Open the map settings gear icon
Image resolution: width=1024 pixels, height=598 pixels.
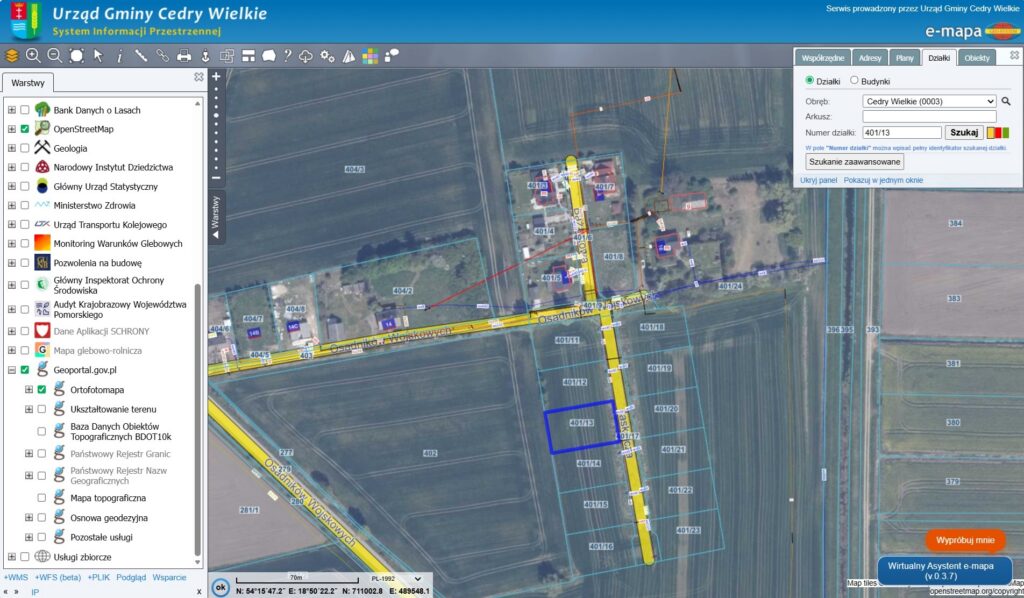point(327,57)
